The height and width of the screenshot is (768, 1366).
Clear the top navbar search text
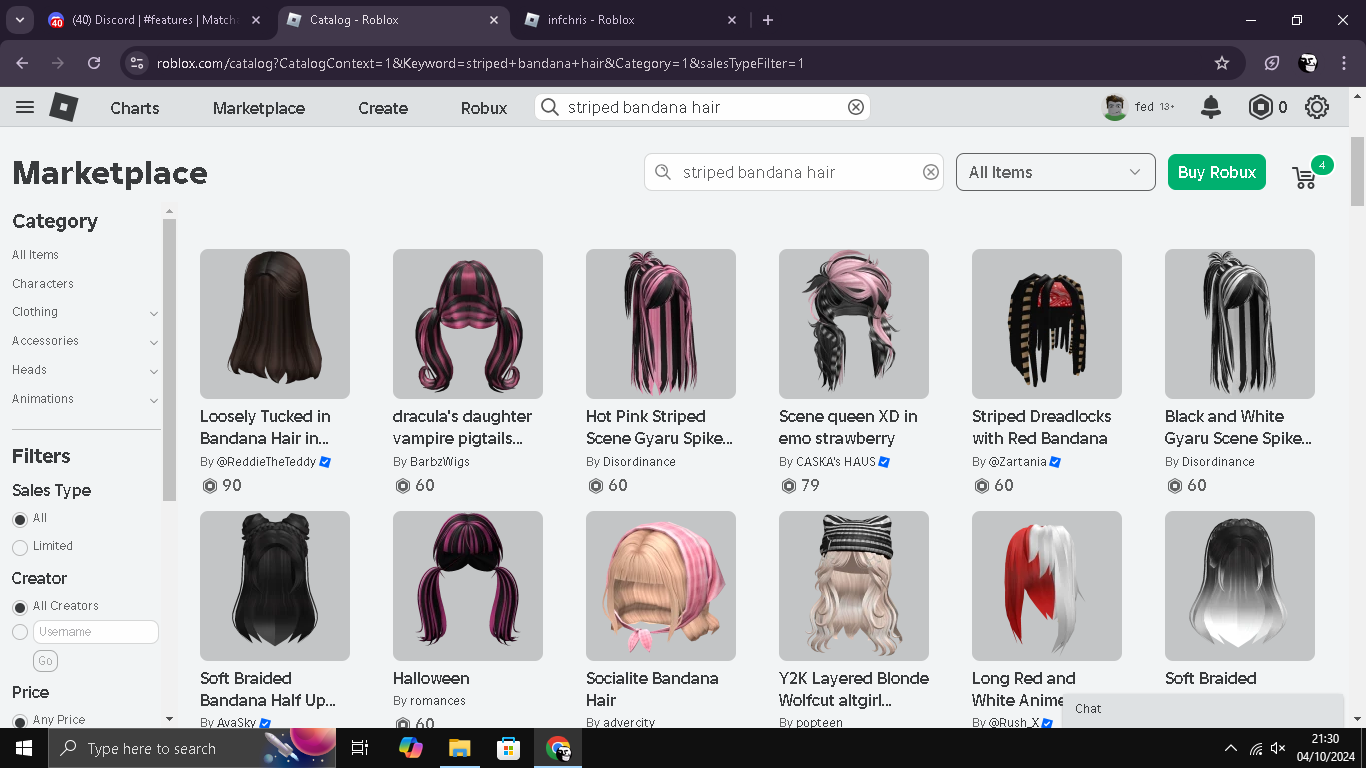click(x=856, y=107)
